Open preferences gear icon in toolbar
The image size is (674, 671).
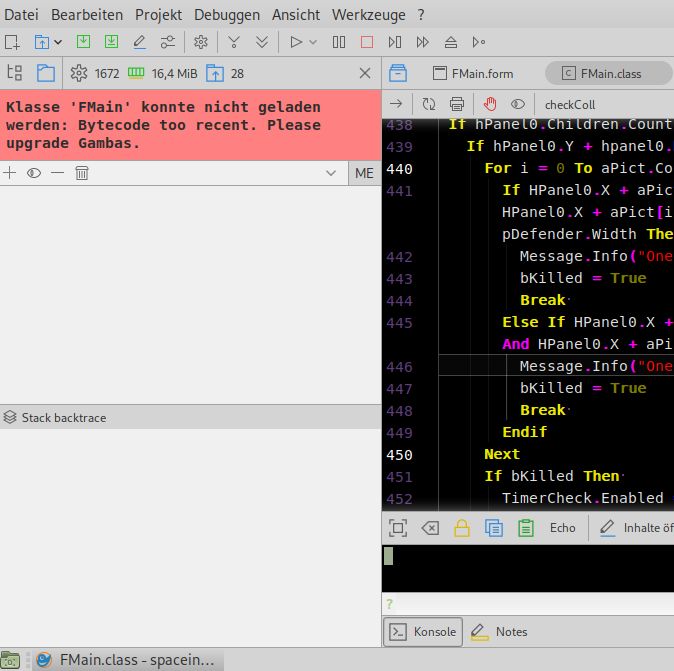[x=201, y=42]
